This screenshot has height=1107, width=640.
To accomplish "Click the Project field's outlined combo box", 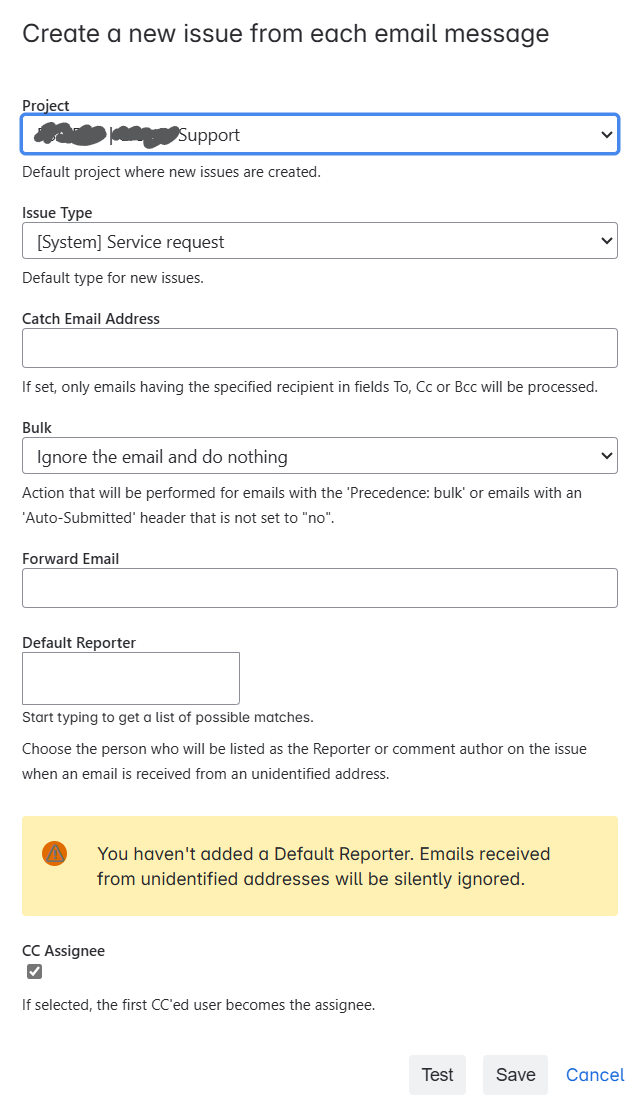I will 320,134.
